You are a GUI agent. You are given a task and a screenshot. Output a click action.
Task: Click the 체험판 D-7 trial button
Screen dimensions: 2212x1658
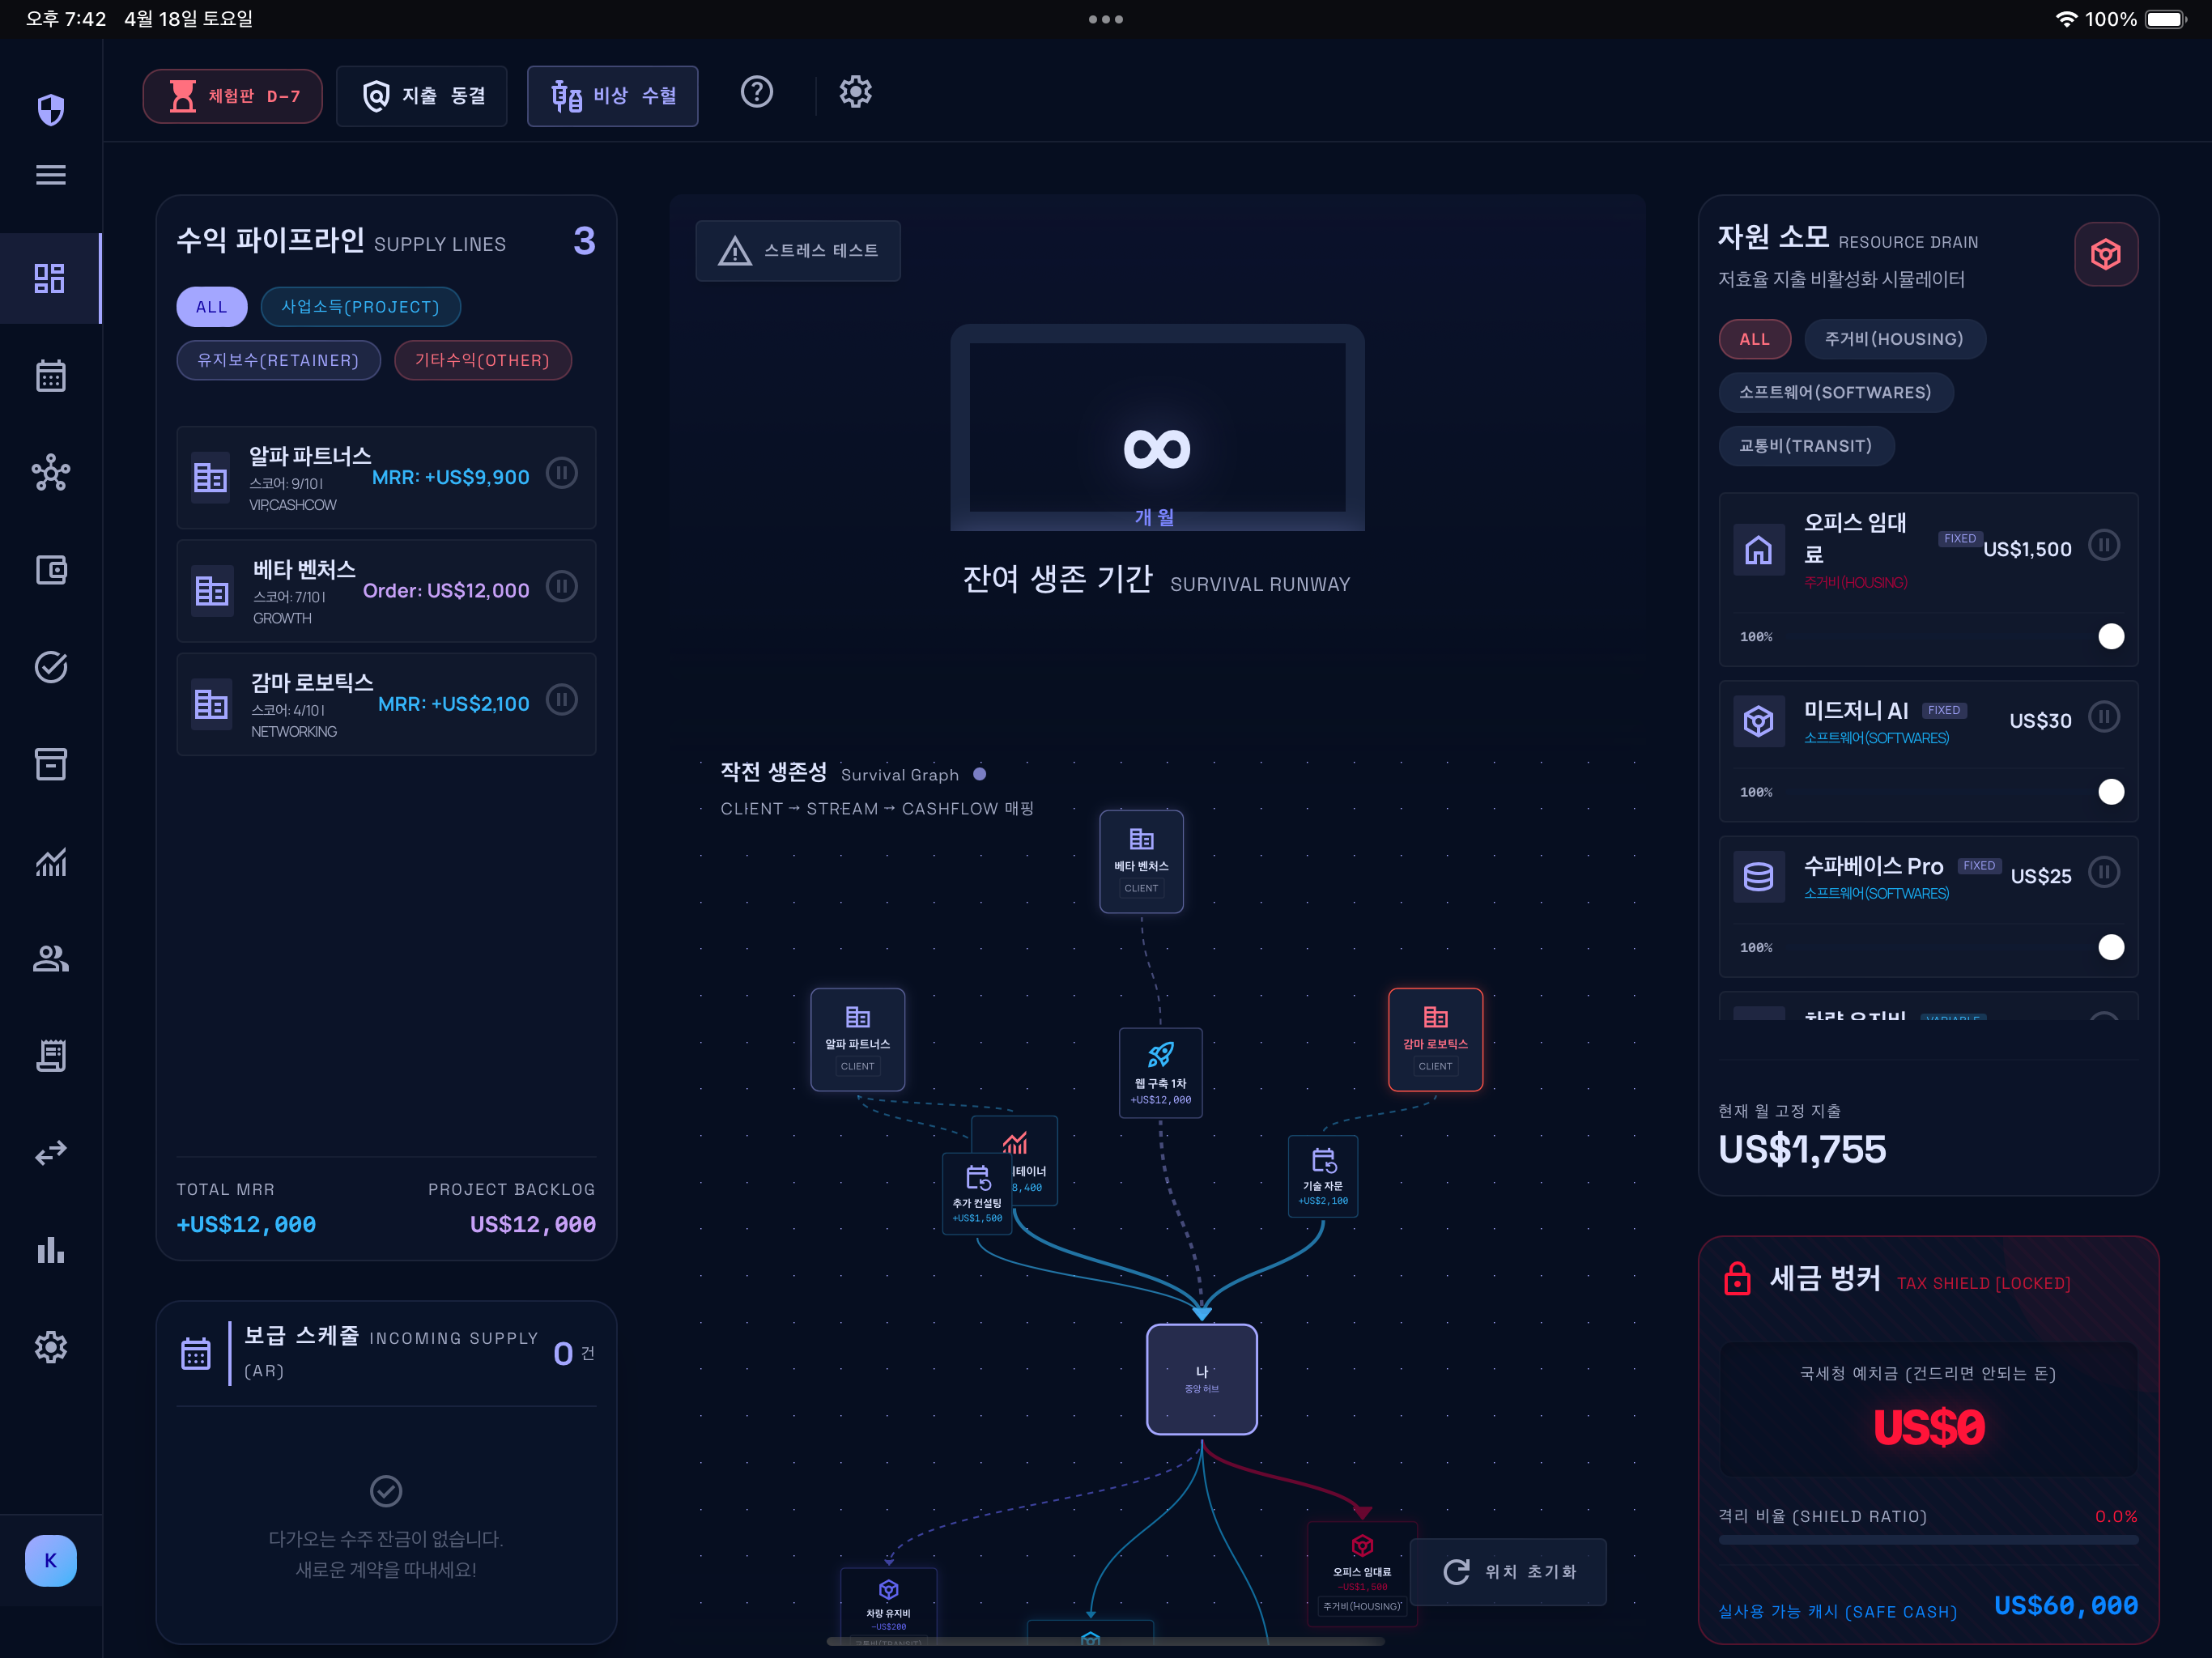pos(232,96)
